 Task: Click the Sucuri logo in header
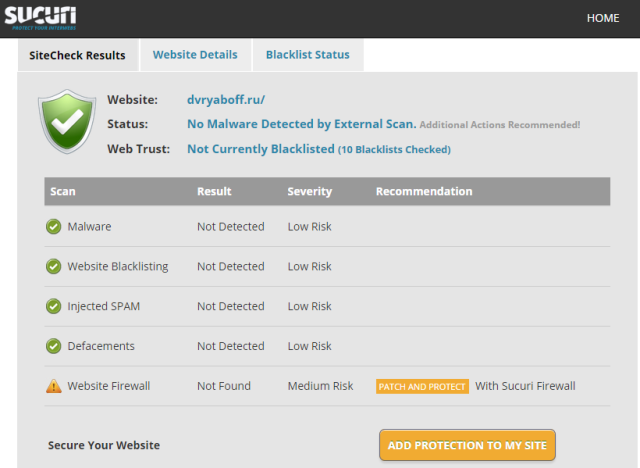point(40,18)
